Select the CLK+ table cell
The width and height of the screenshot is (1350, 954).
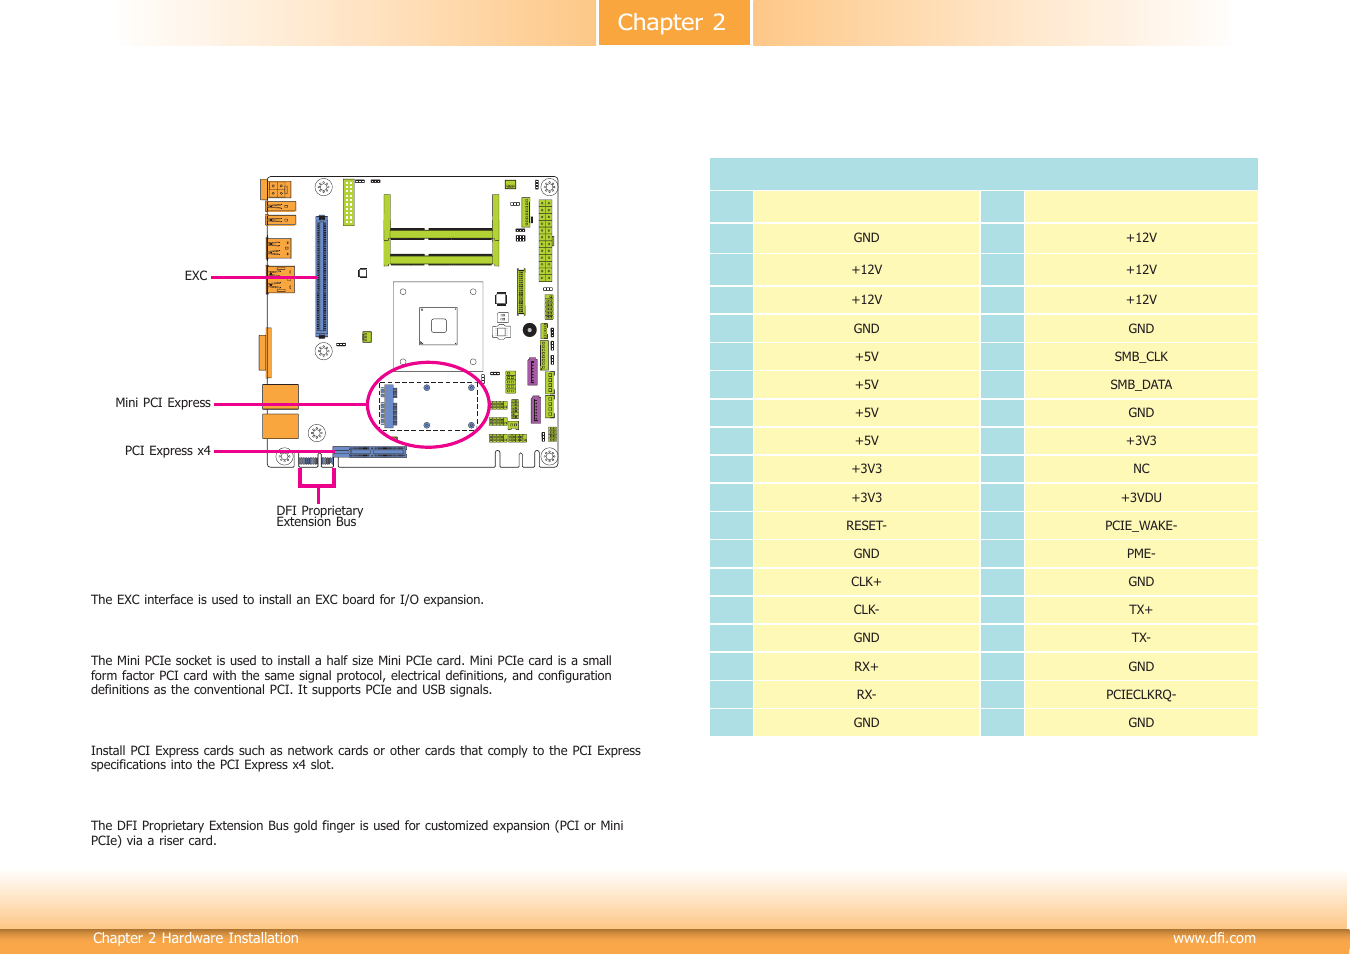pos(866,582)
